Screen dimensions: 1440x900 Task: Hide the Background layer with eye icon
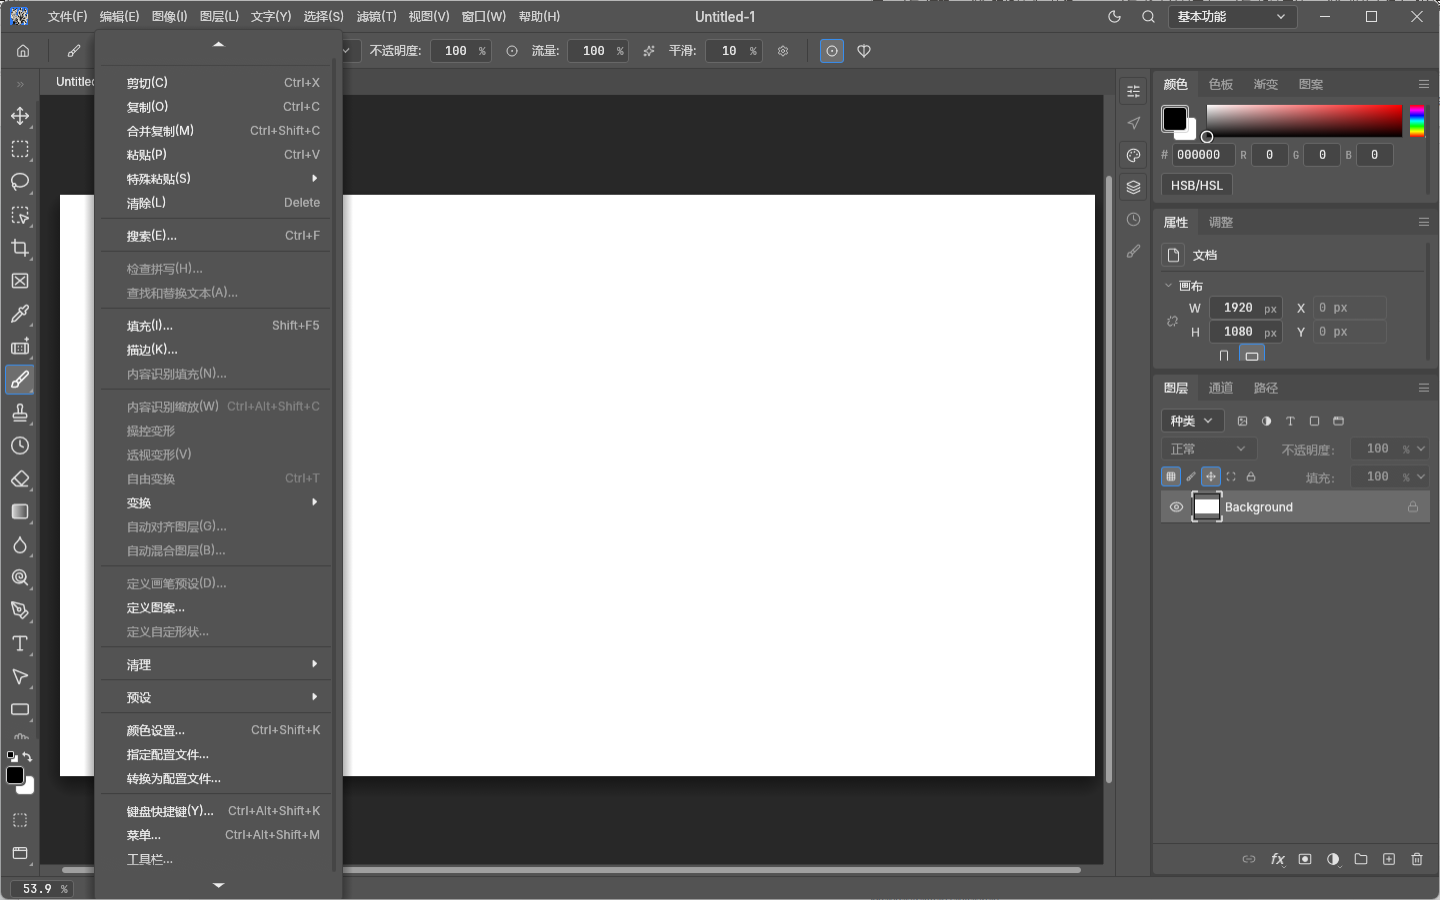click(1176, 507)
